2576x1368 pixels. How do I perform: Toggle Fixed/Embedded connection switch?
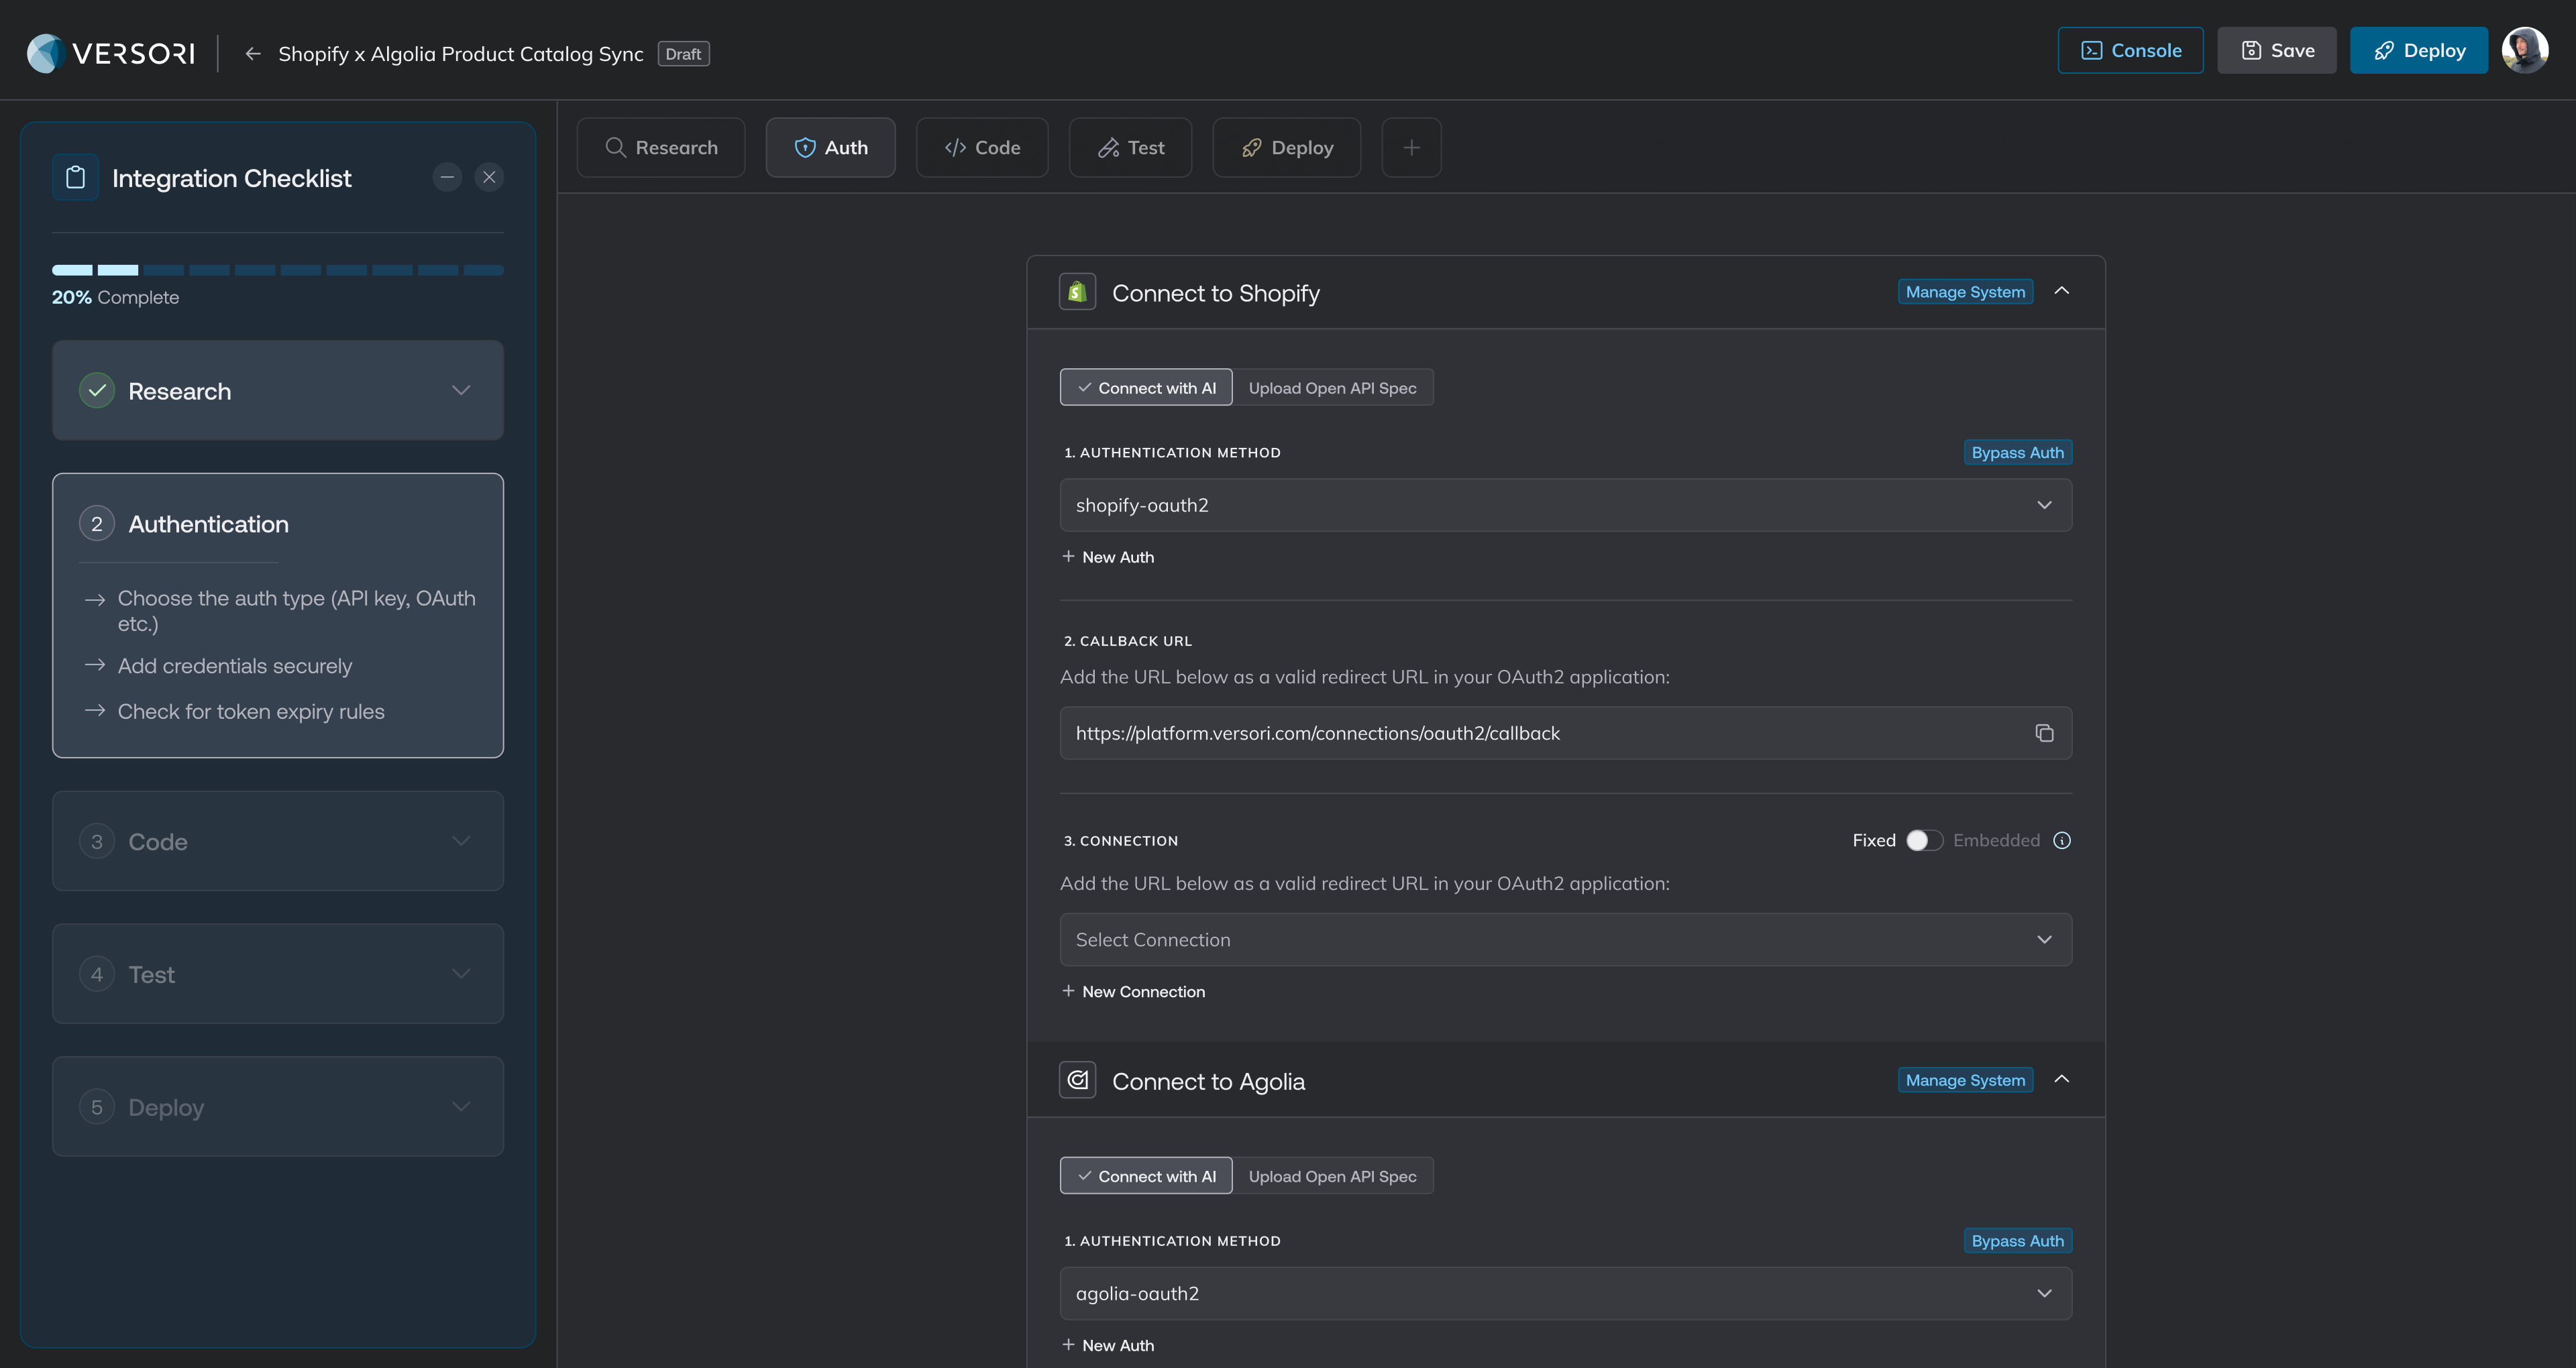click(1924, 840)
